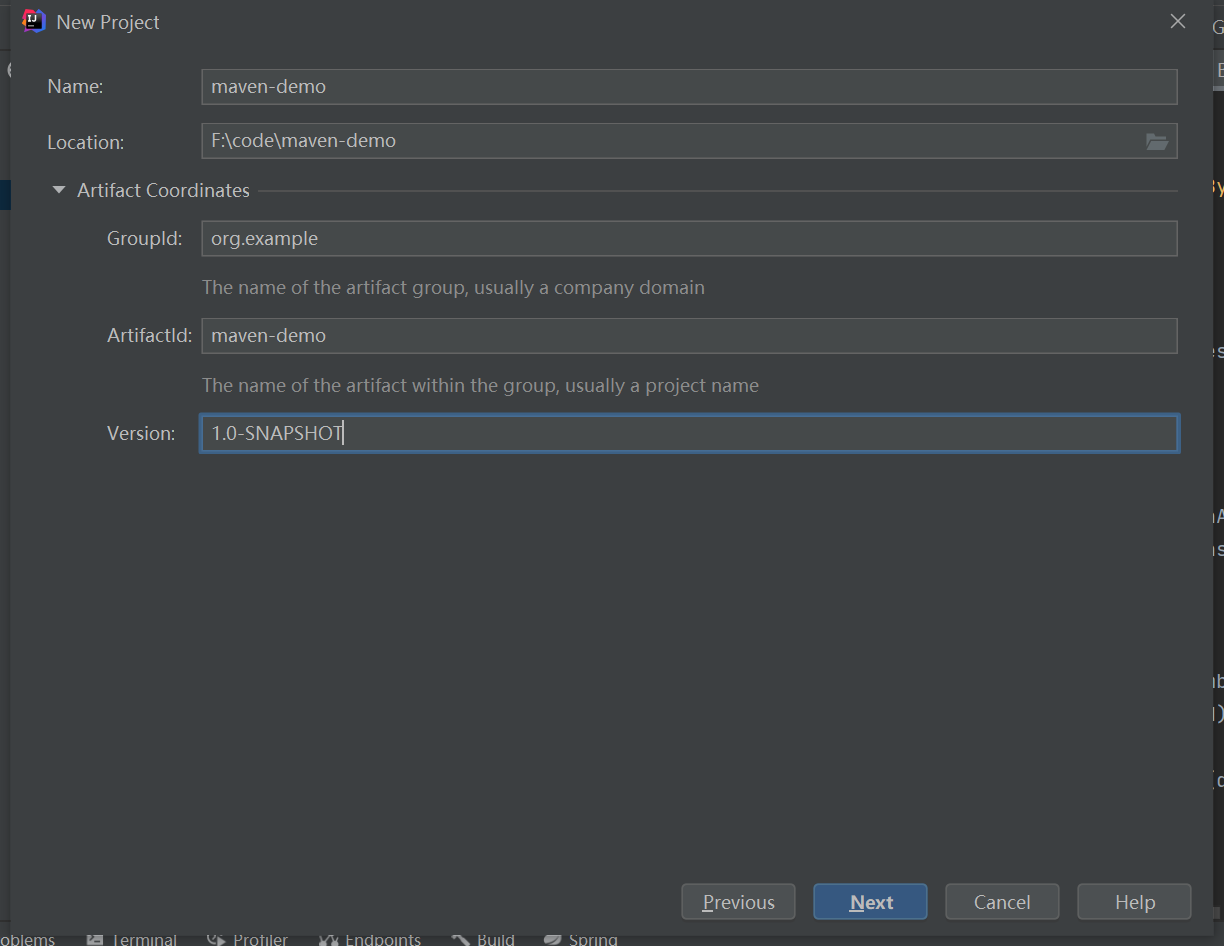Click the IntelliJ IDEA logo in dialog header
This screenshot has height=946, width=1224.
coord(33,21)
